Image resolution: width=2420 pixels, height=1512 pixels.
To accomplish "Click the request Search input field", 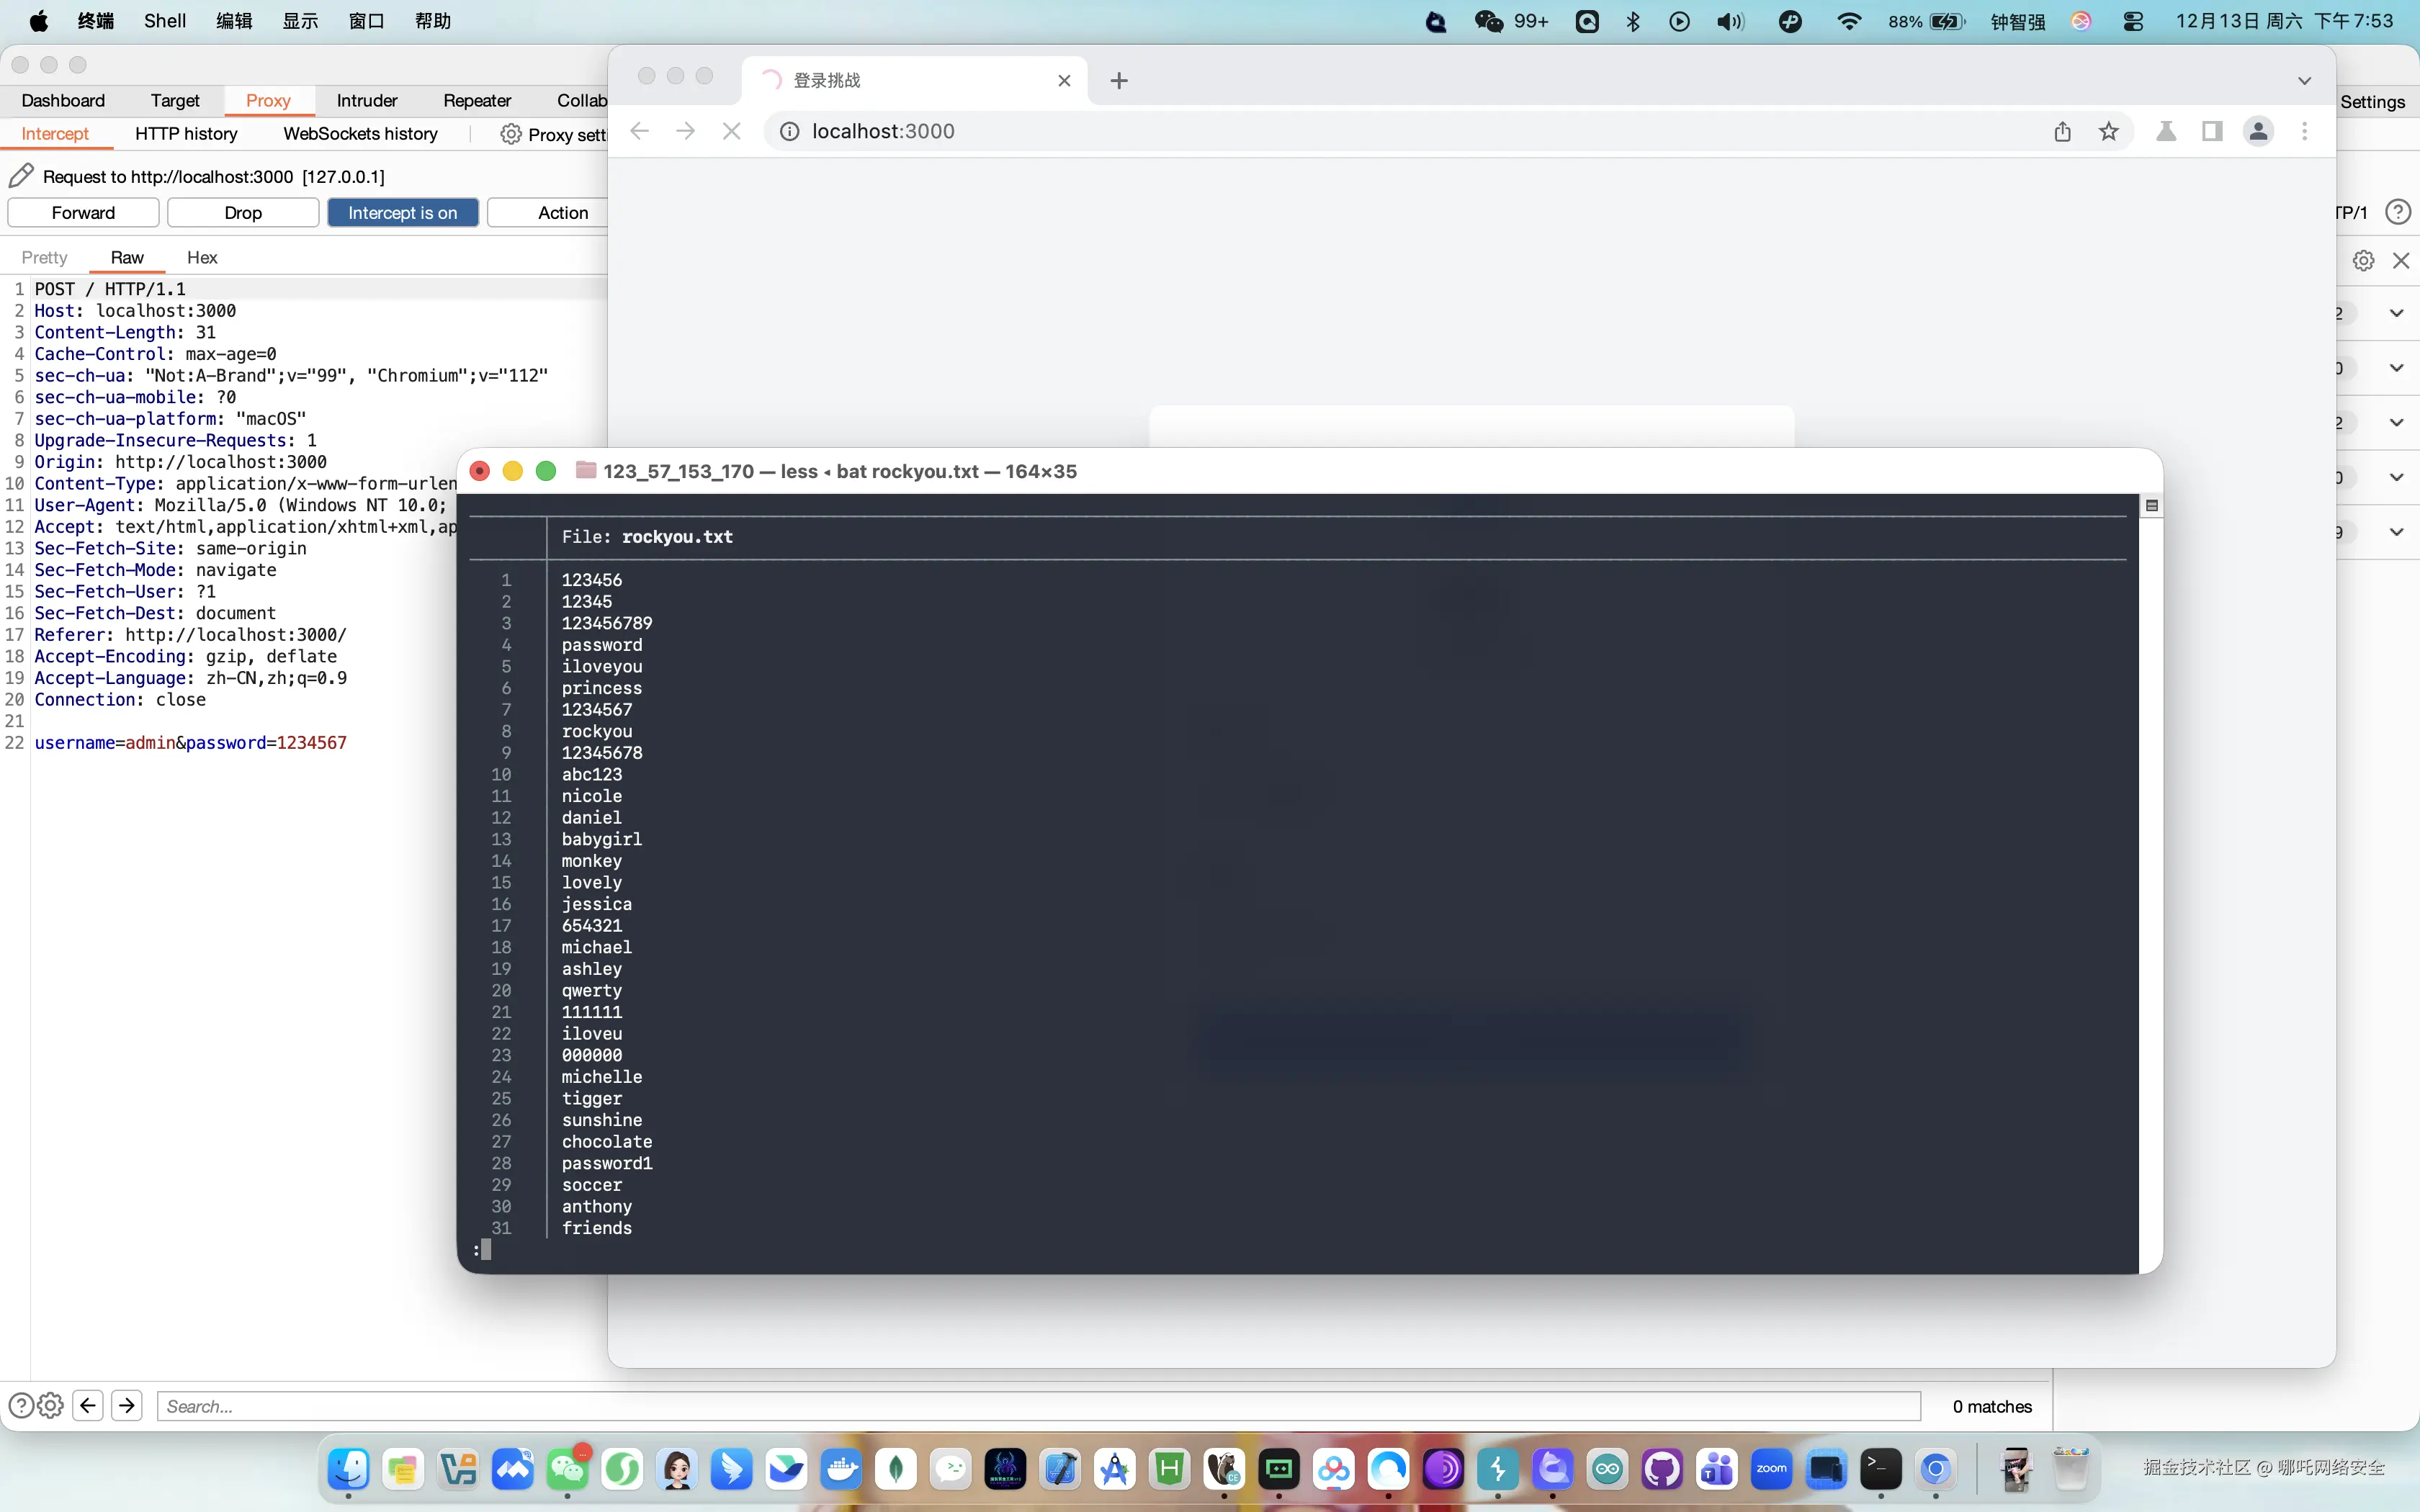I will (x=1037, y=1406).
